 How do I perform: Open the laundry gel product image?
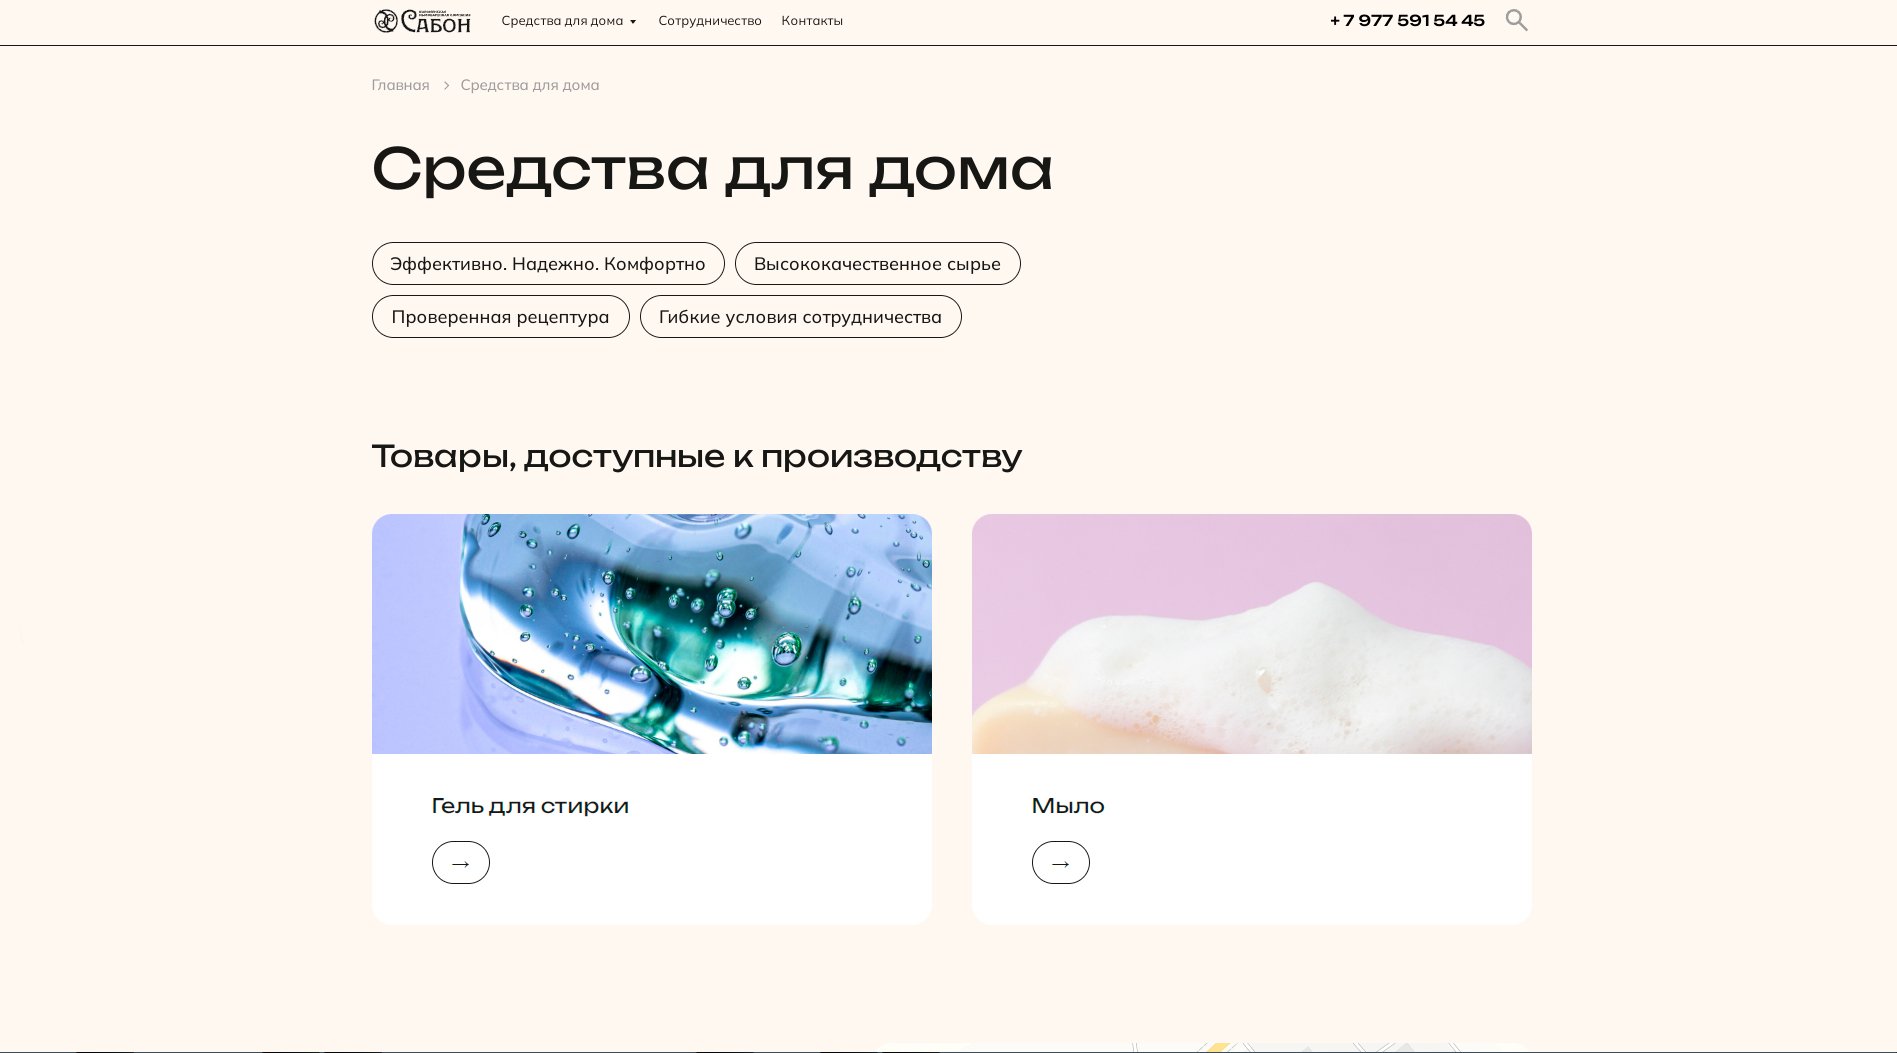click(652, 634)
